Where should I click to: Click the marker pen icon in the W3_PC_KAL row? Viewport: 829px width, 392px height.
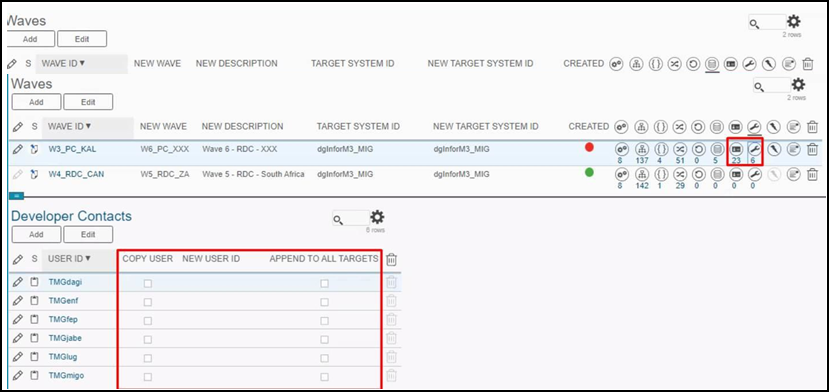click(x=775, y=149)
